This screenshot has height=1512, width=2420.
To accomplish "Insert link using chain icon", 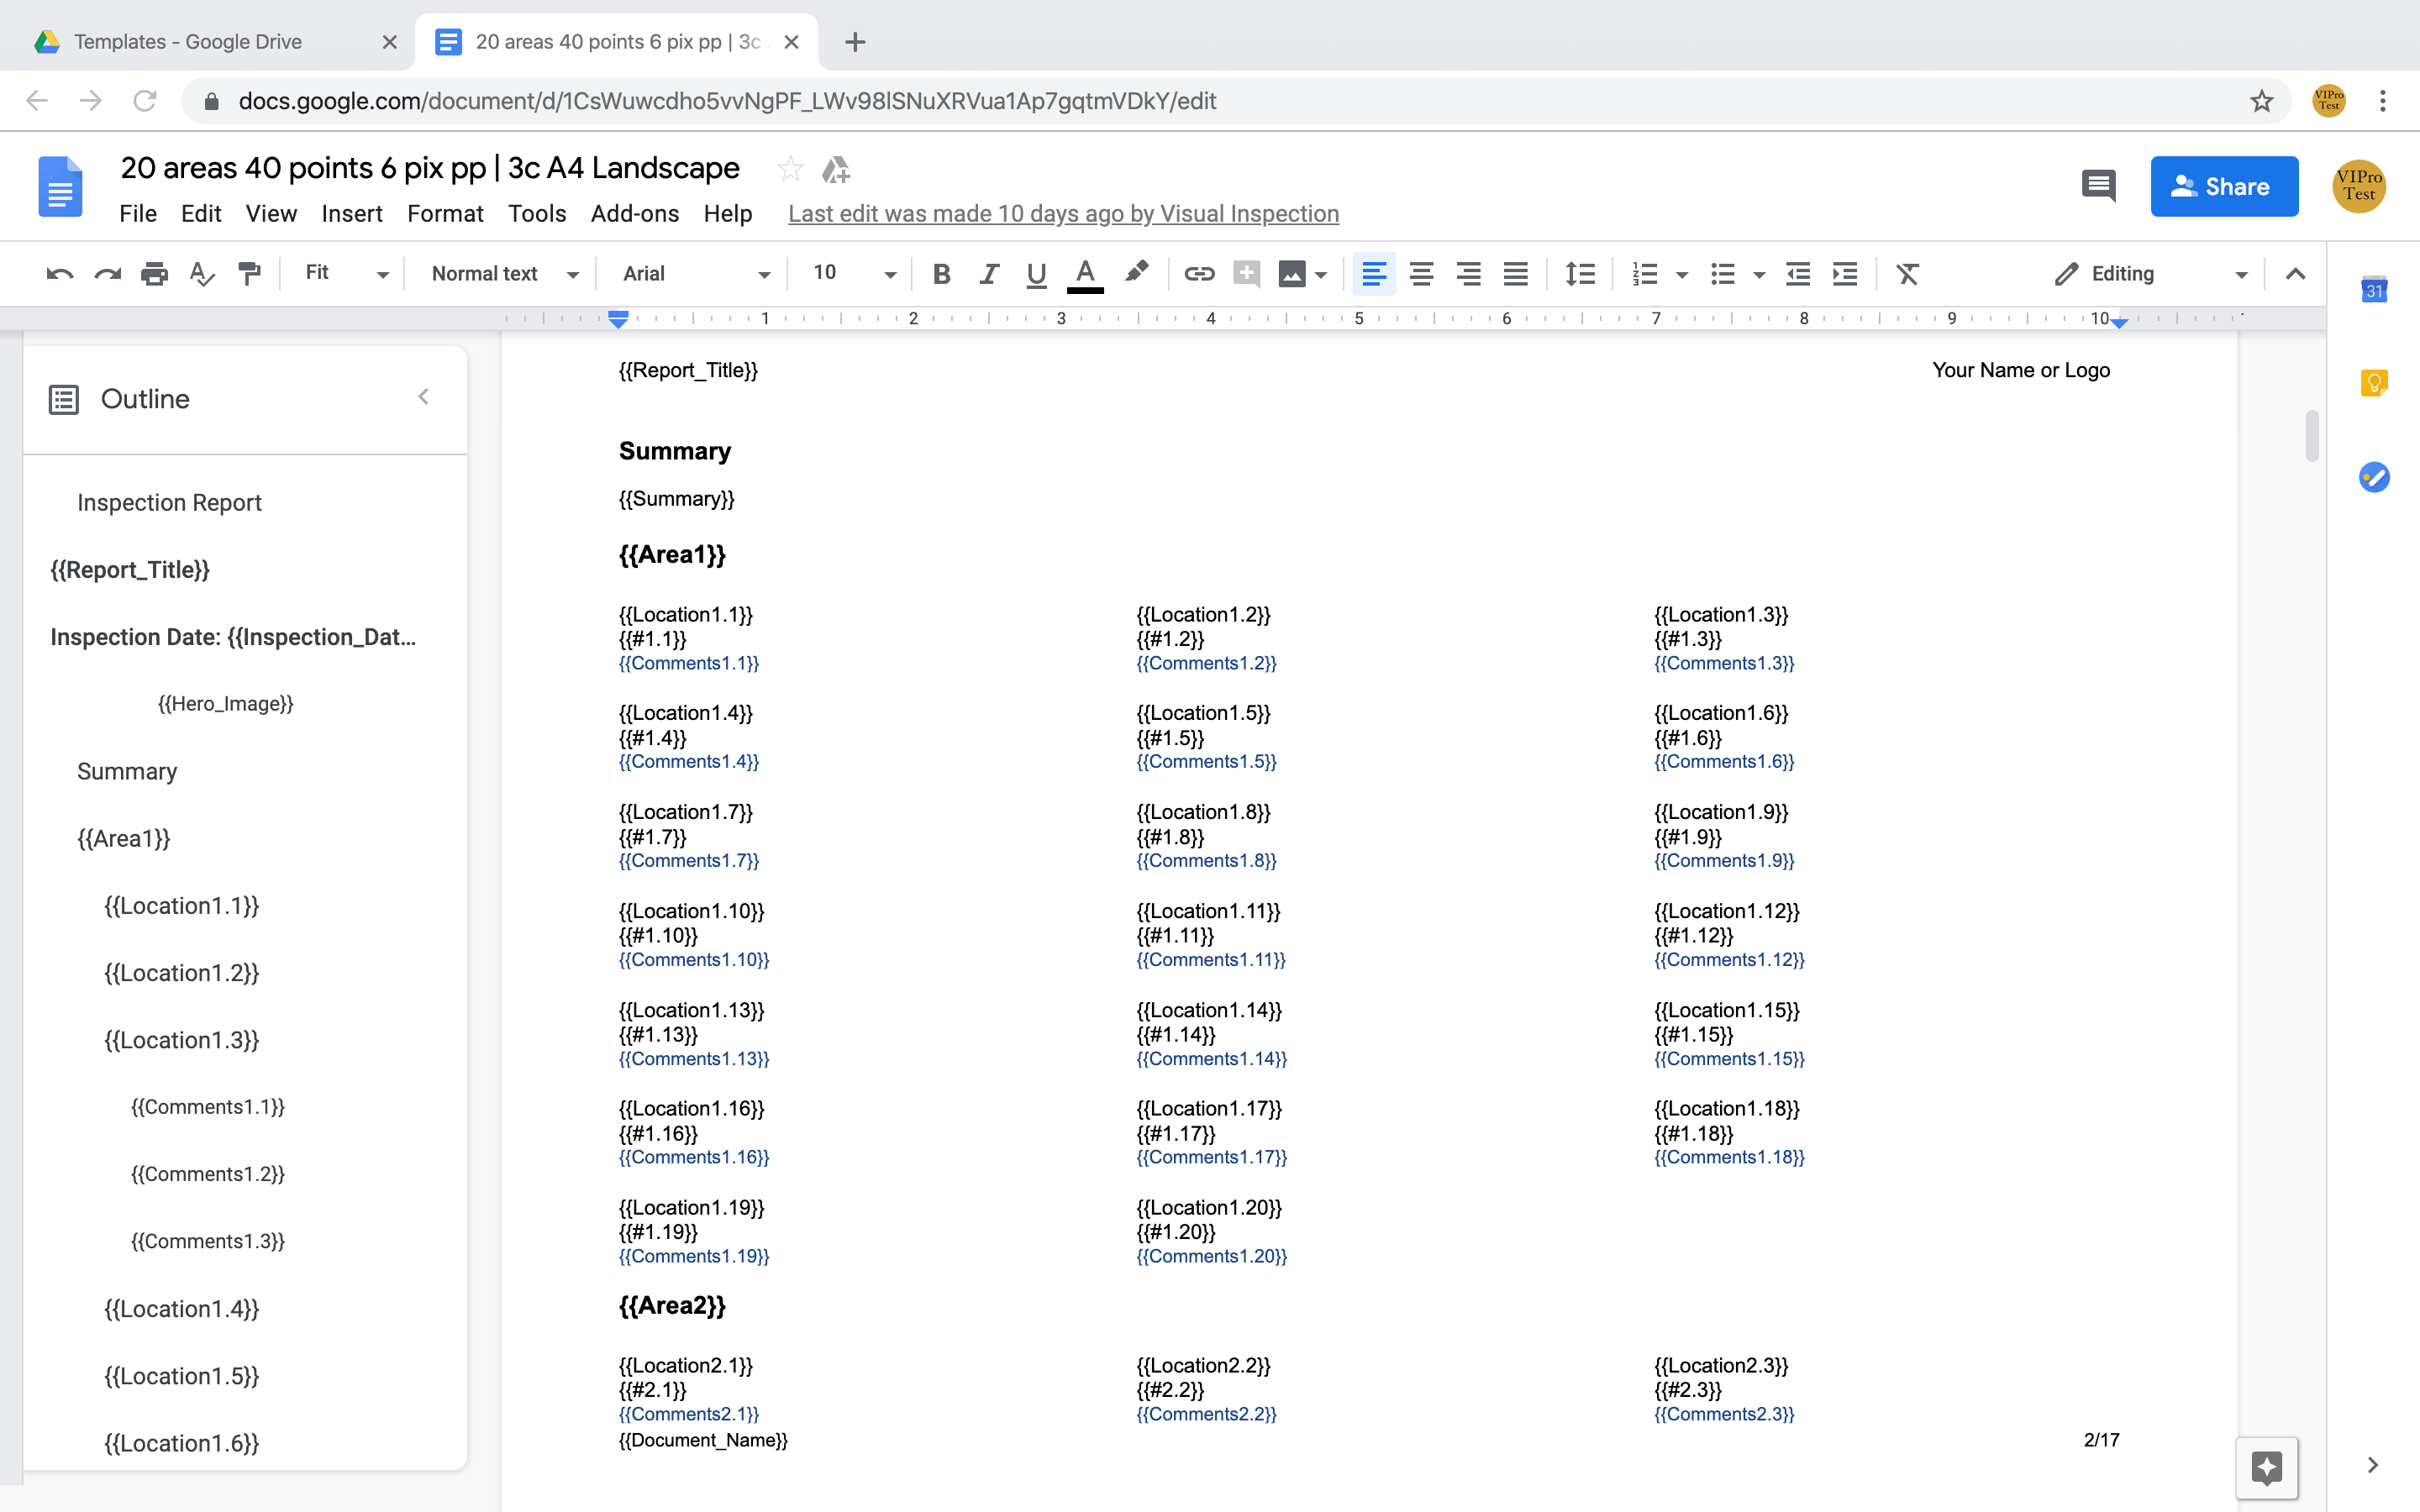I will pos(1199,274).
